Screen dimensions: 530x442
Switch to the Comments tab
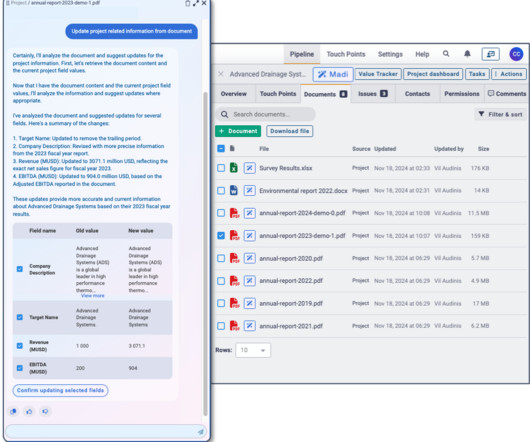click(x=507, y=94)
